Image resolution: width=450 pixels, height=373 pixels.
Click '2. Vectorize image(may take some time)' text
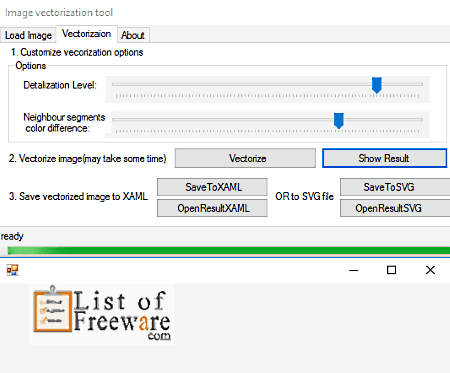(x=88, y=158)
